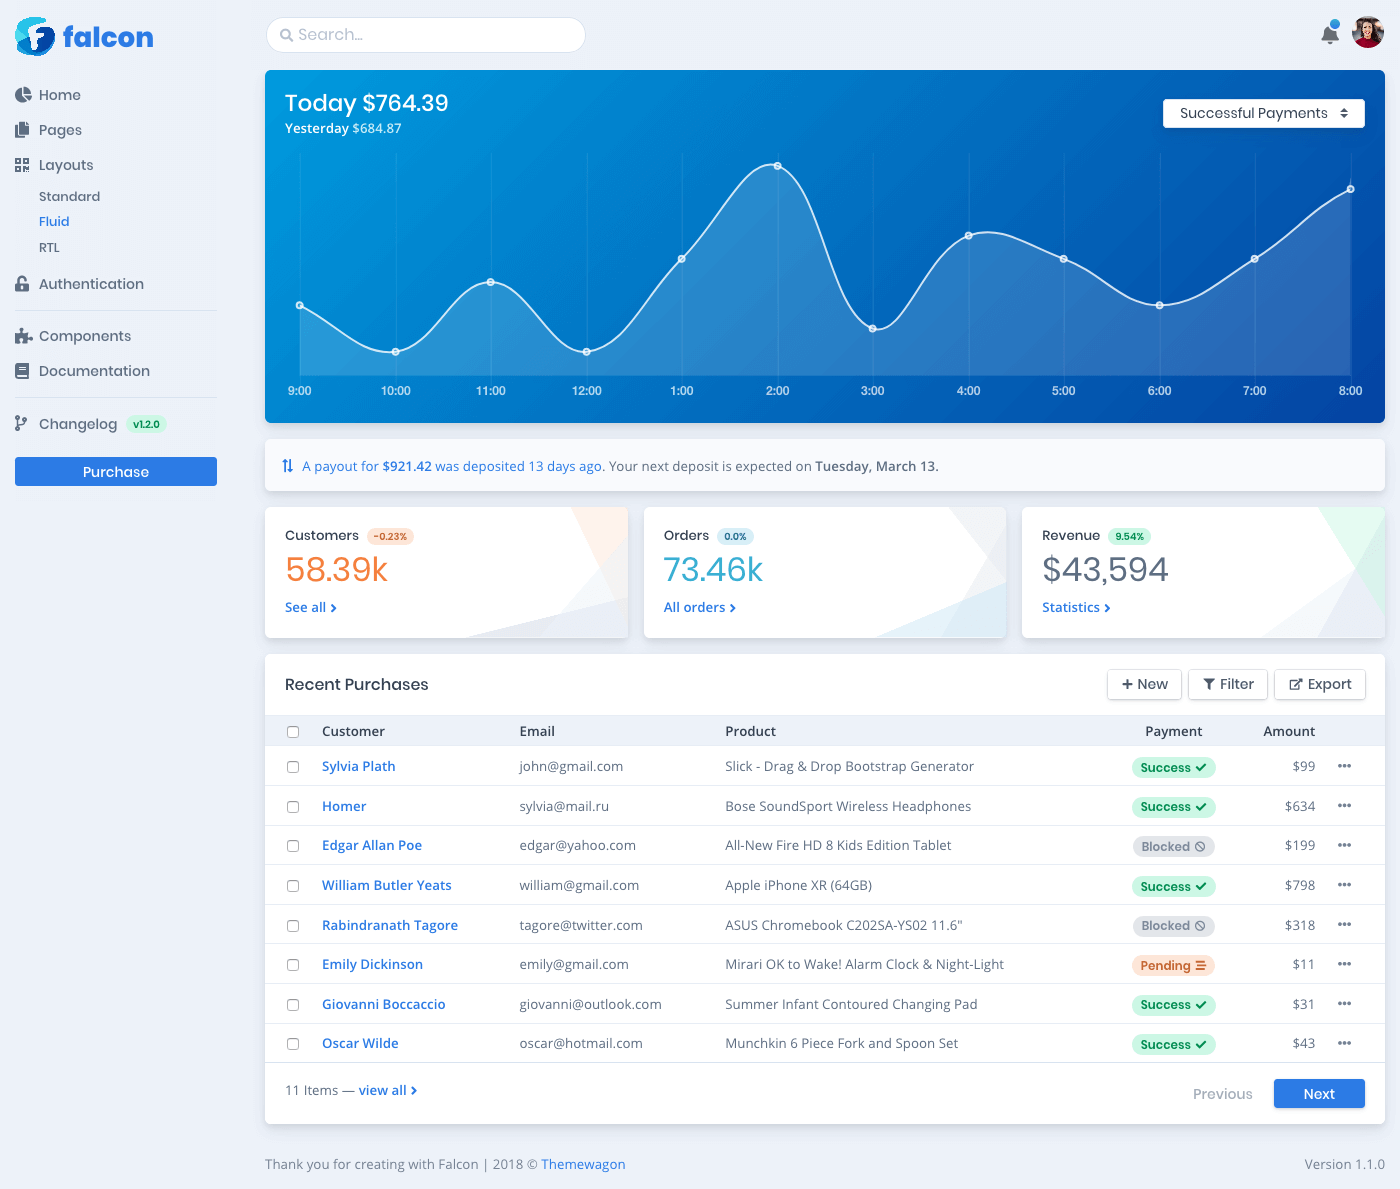Select the Emily Dickinson row checkbox
The width and height of the screenshot is (1400, 1189).
293,965
